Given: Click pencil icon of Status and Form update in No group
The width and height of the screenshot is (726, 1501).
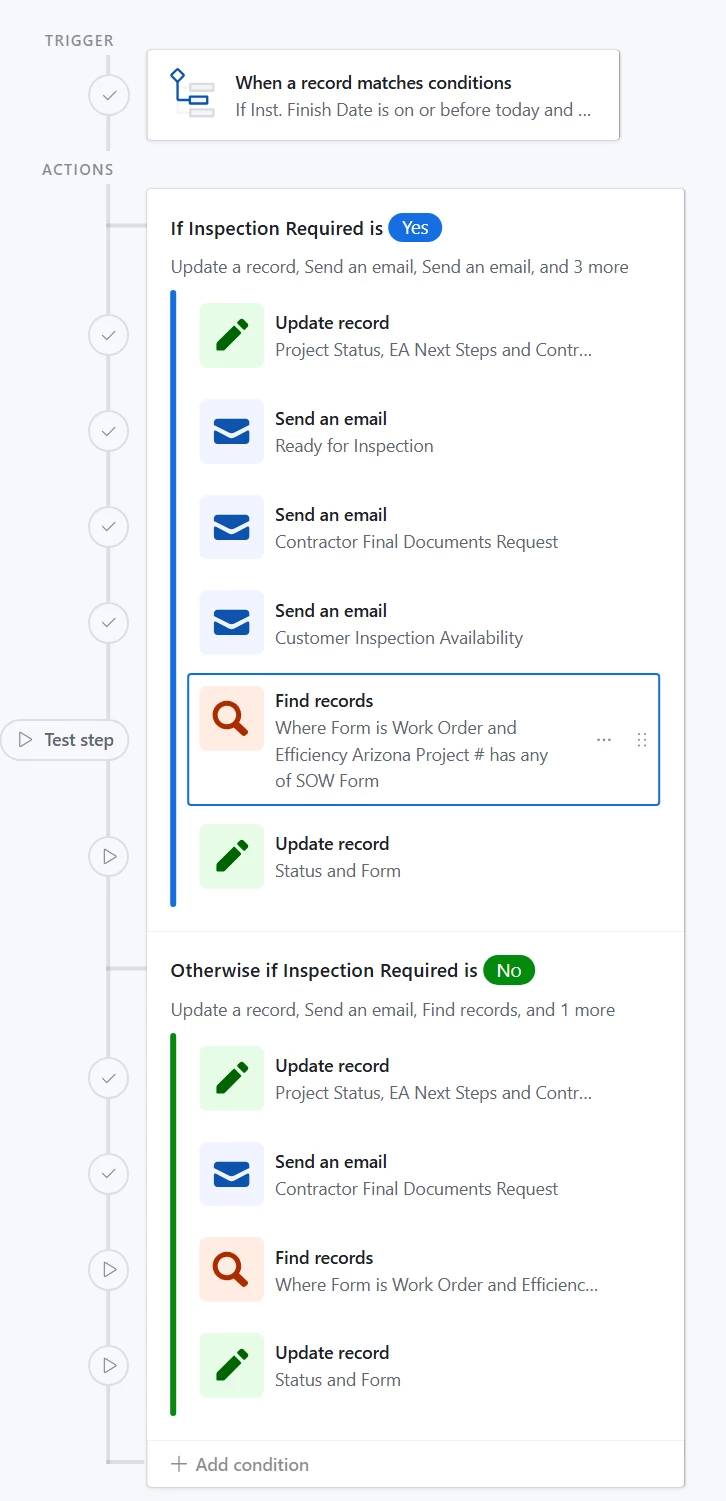Looking at the screenshot, I should (x=232, y=1366).
